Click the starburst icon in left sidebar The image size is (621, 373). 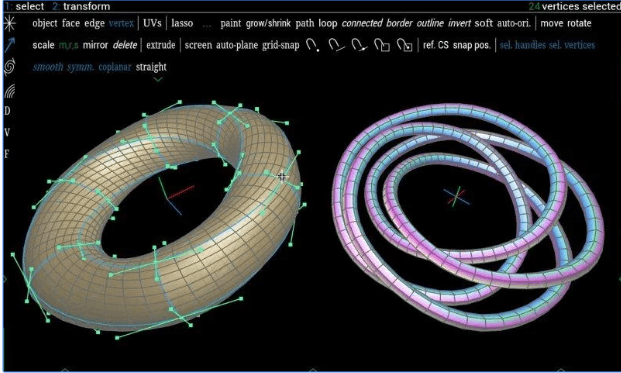click(x=9, y=24)
